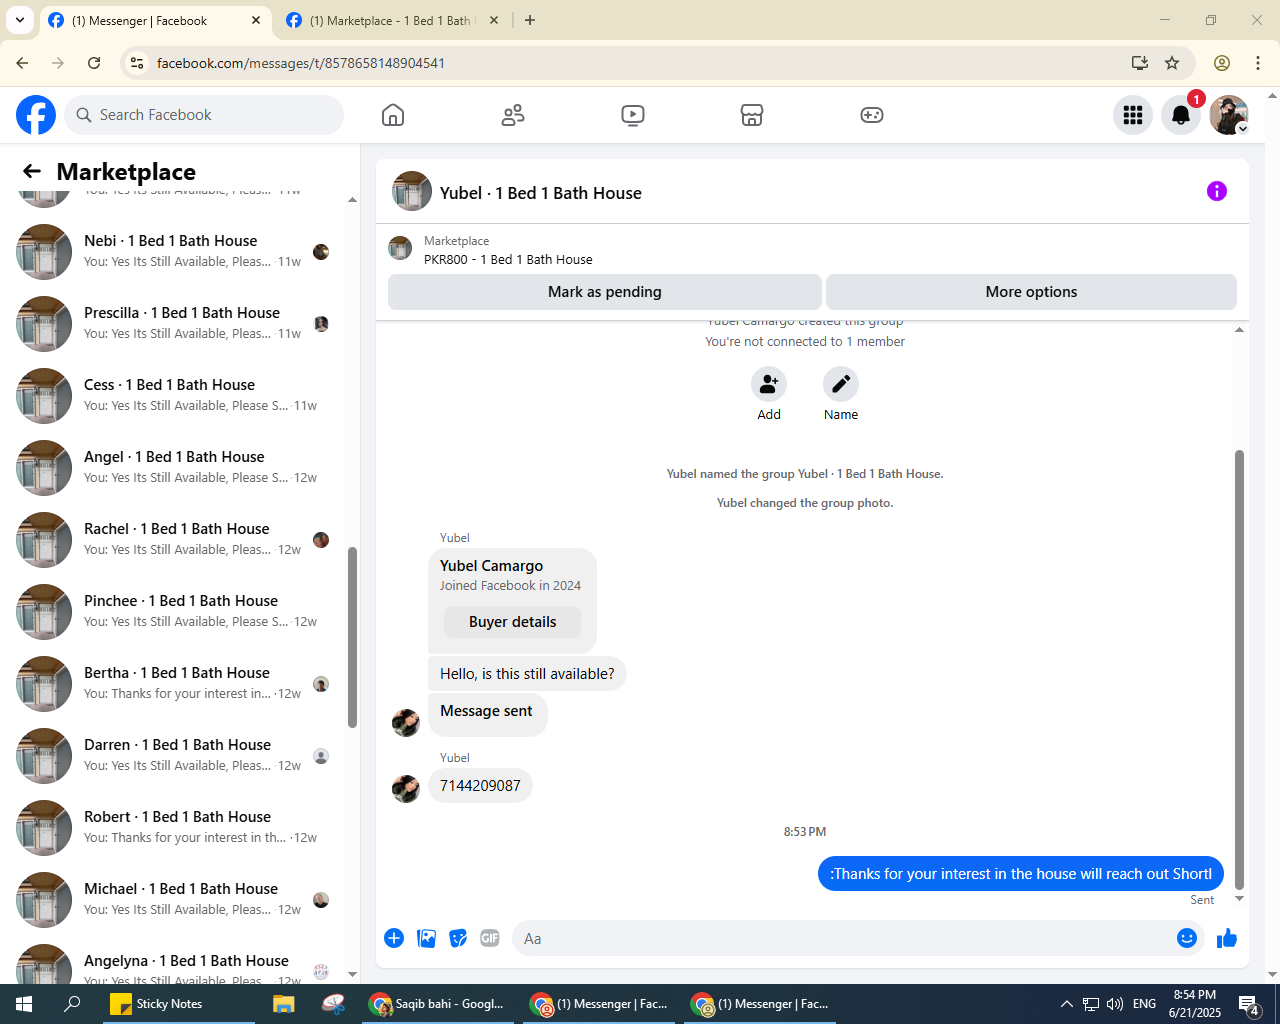Click the chat messages scrollbar

pyautogui.click(x=1239, y=668)
